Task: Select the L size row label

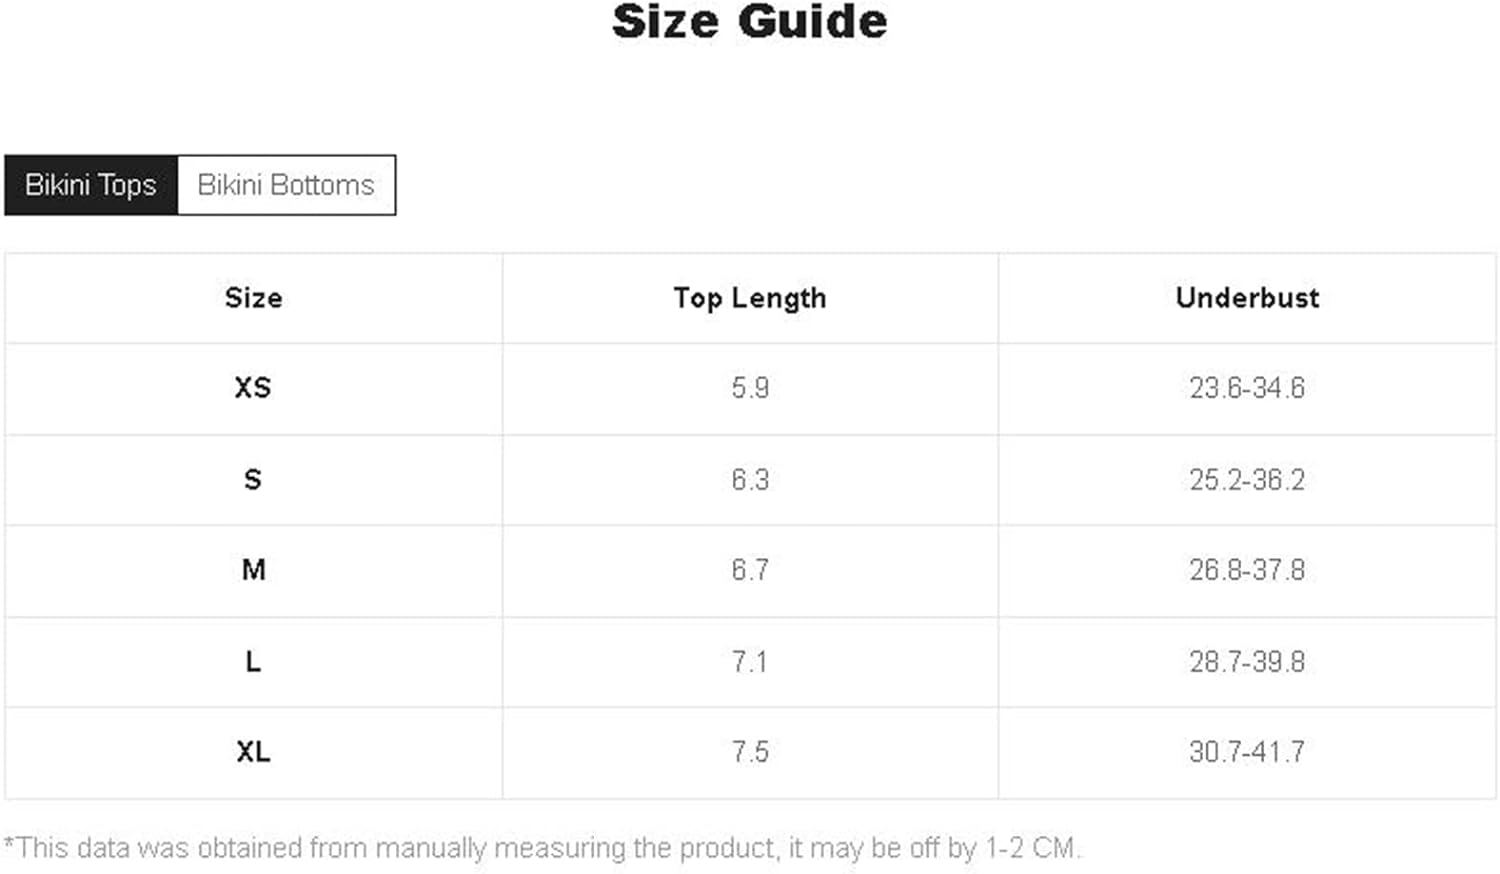Action: [x=253, y=662]
